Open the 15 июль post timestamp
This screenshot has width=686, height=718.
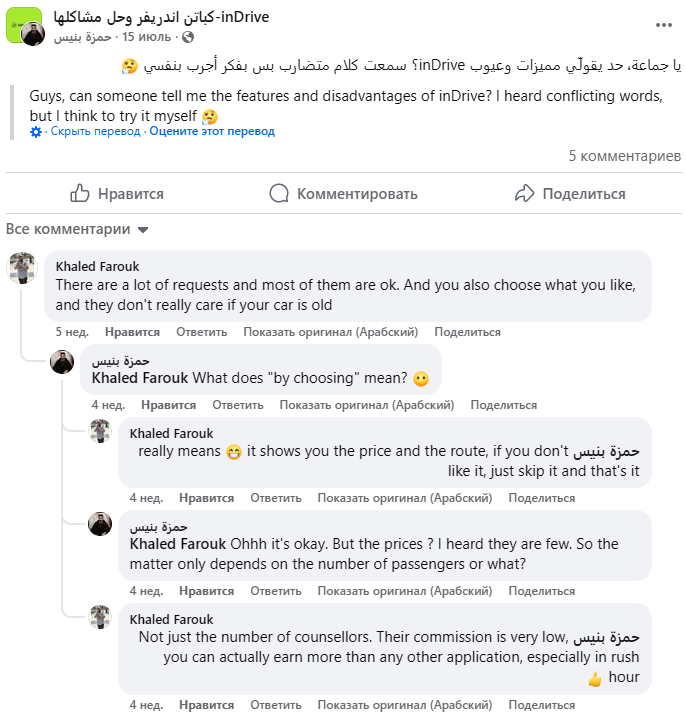[147, 37]
